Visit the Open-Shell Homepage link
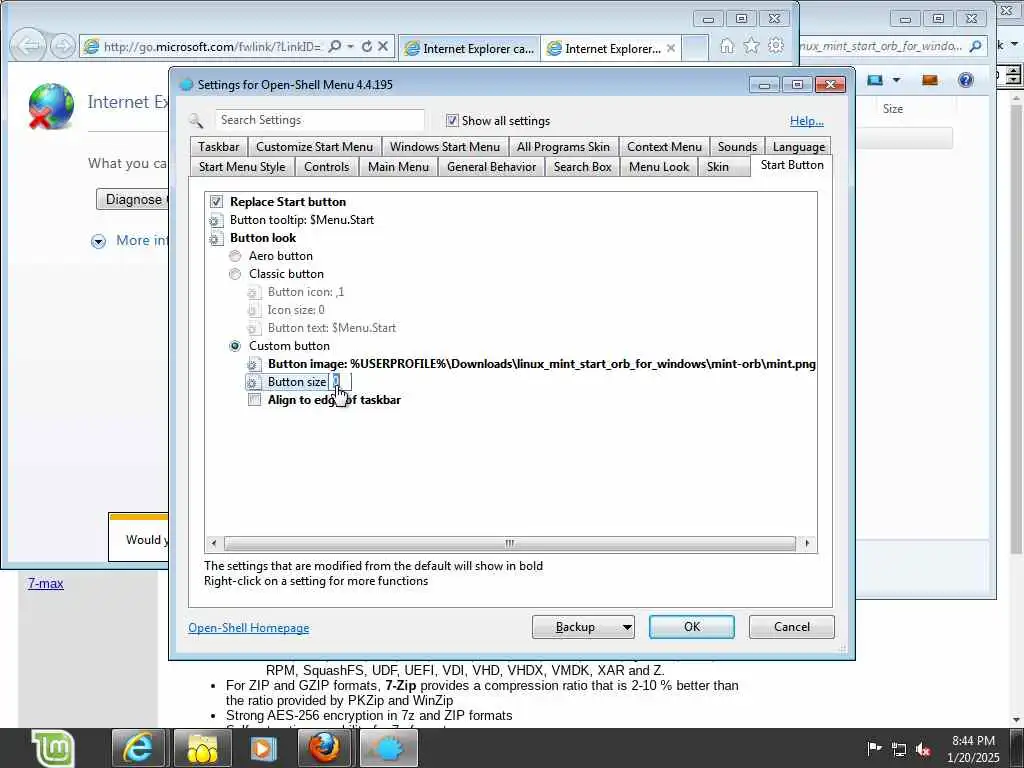Image resolution: width=1024 pixels, height=768 pixels. point(249,628)
